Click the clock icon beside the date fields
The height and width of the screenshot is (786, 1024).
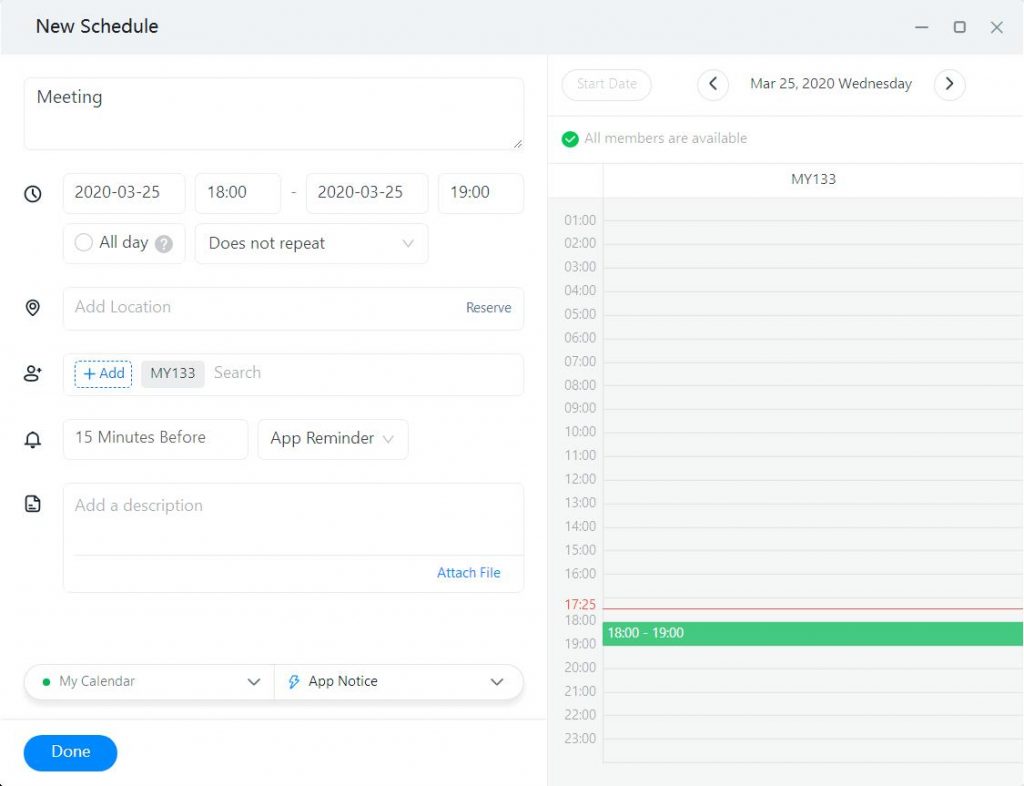[x=33, y=194]
